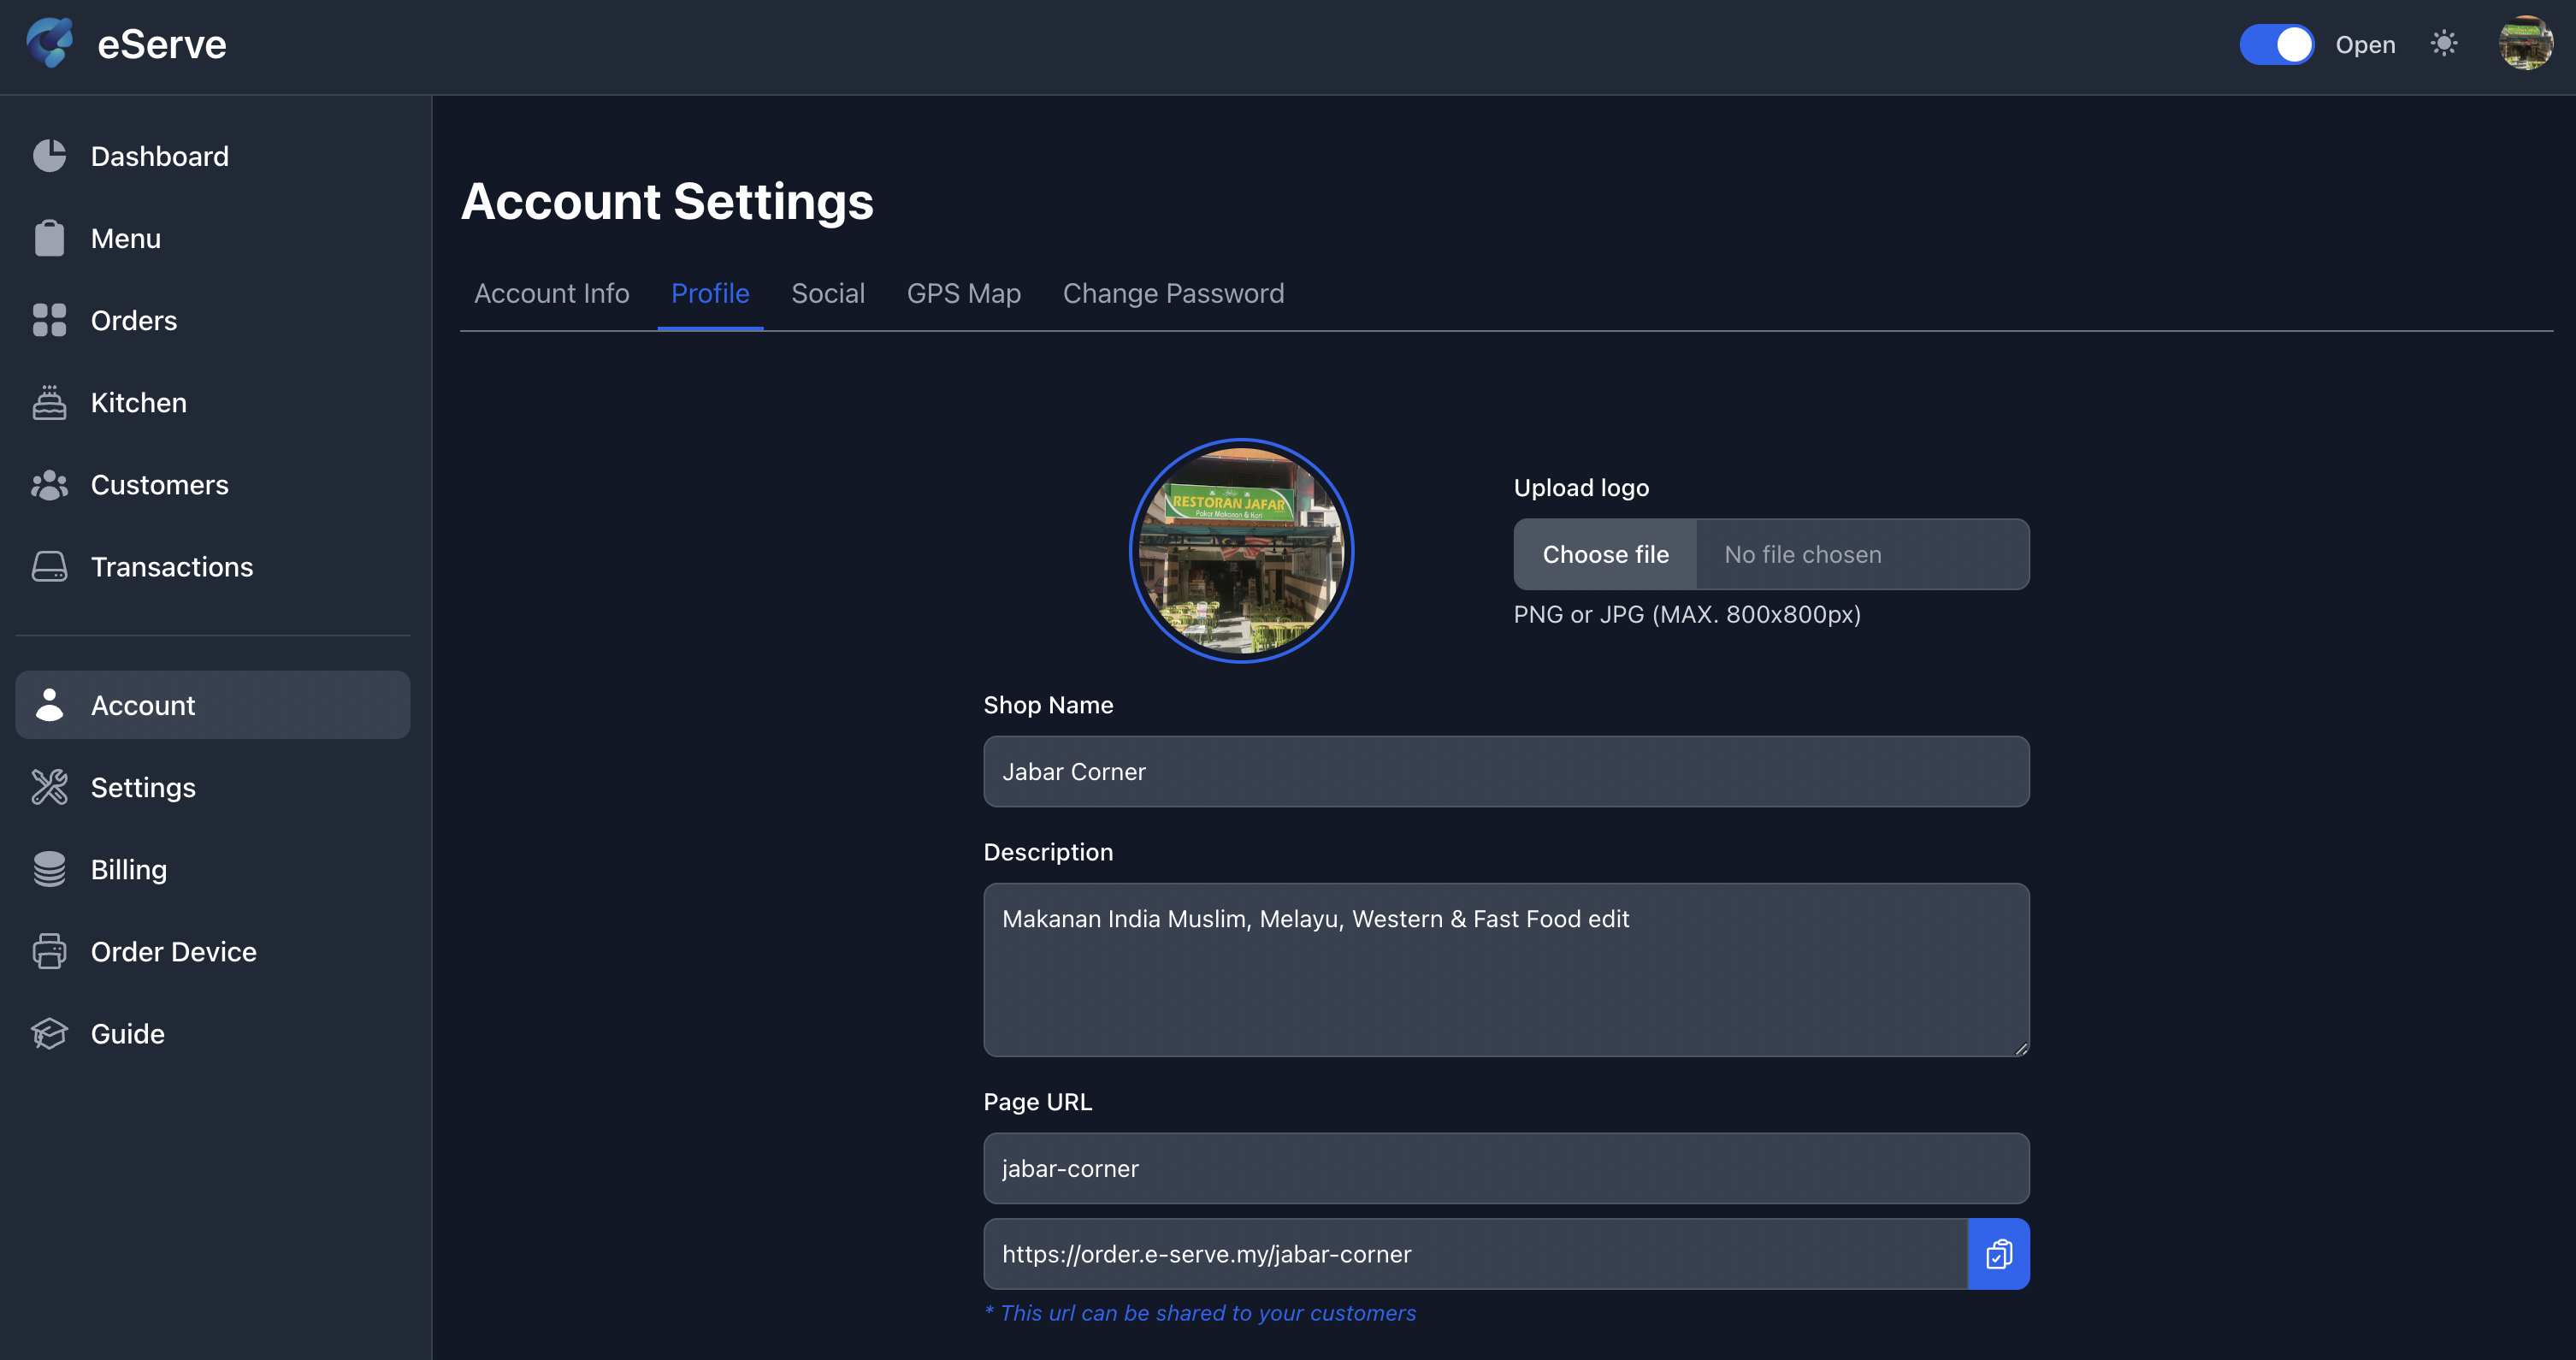Go to the Change Password tab

coord(1173,293)
